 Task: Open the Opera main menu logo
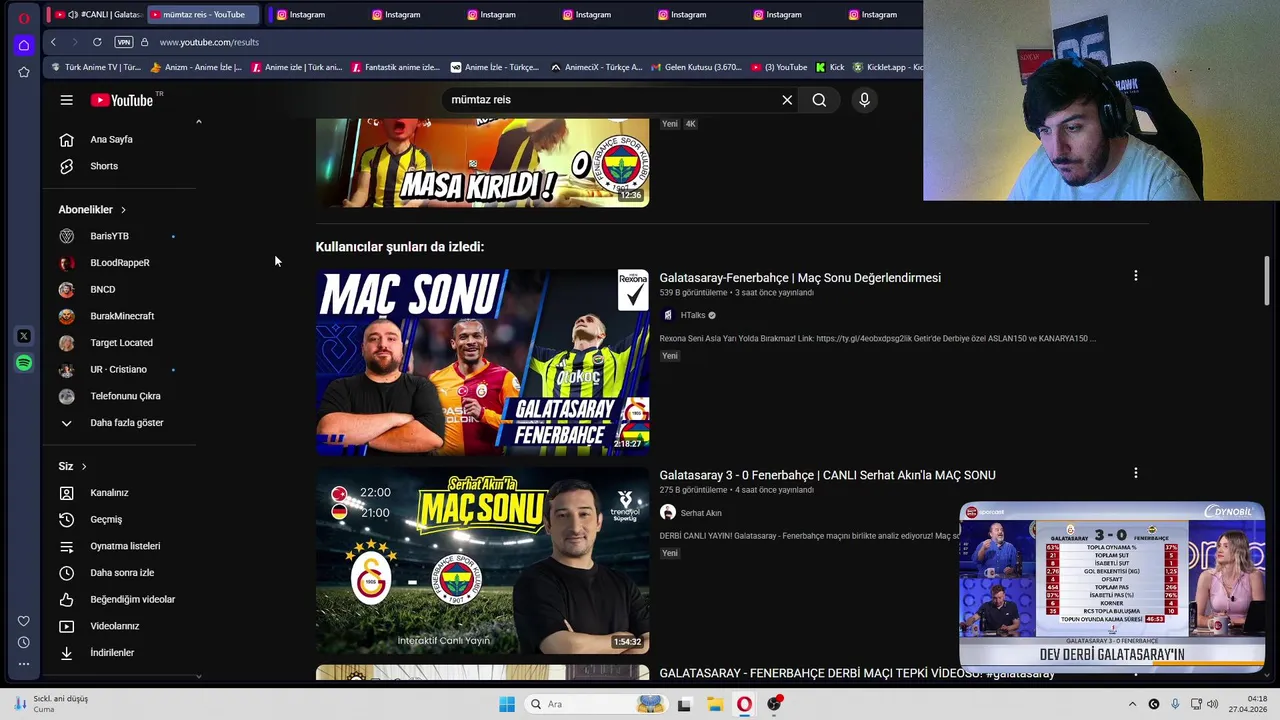[x=24, y=18]
